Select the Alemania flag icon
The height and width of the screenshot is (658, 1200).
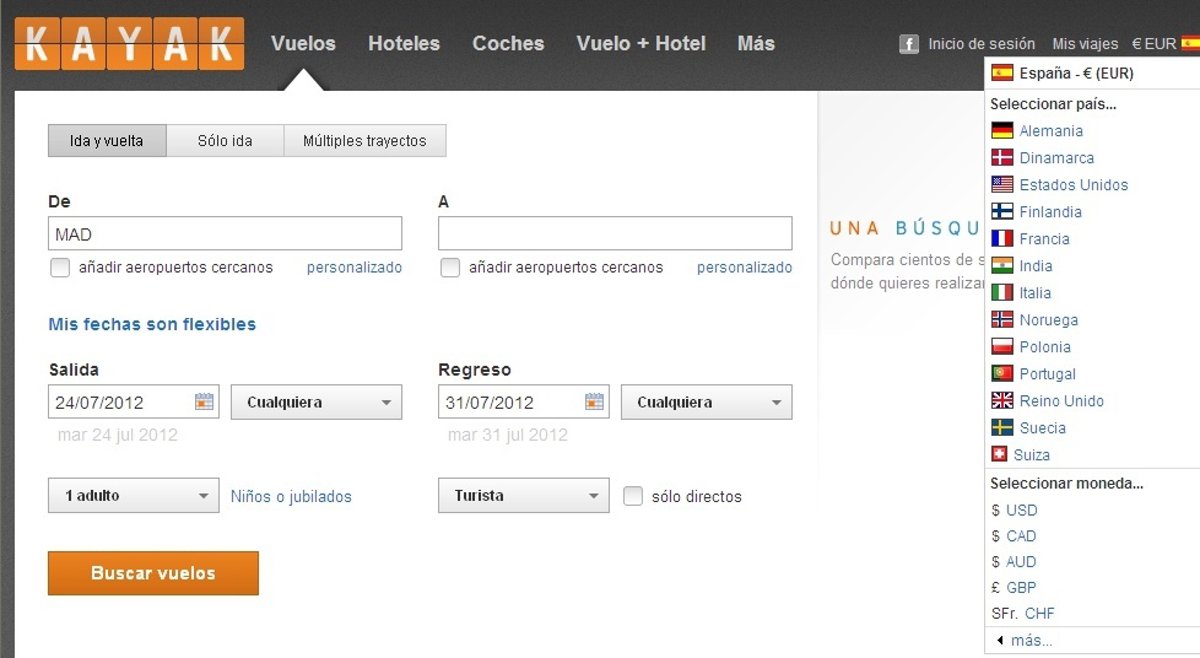(x=1002, y=131)
